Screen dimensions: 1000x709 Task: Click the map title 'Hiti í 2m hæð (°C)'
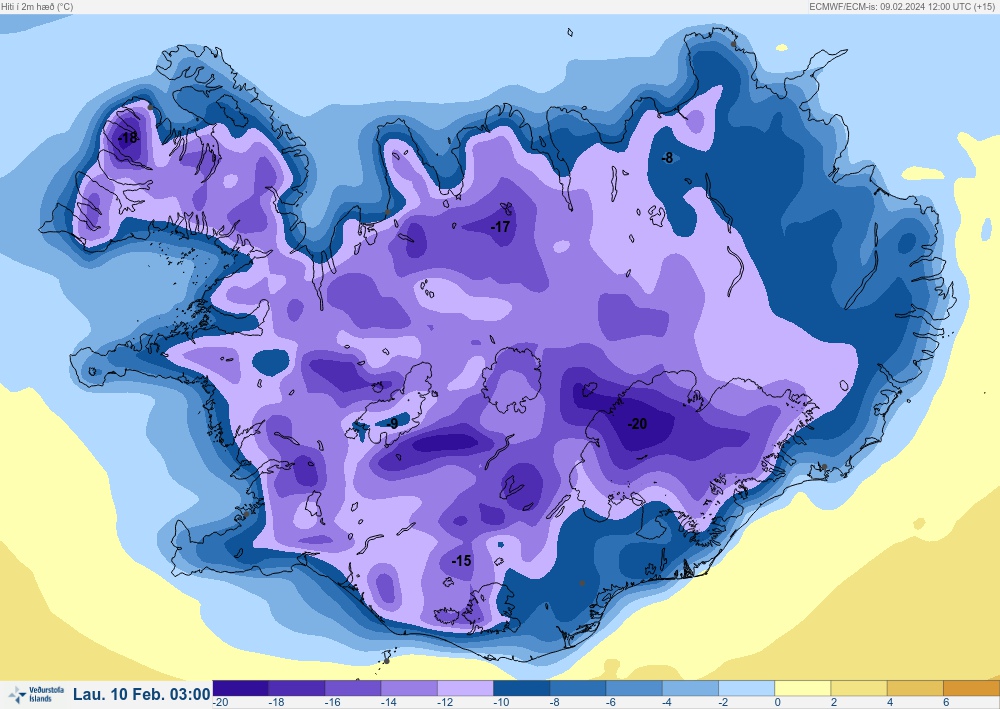pos(37,6)
